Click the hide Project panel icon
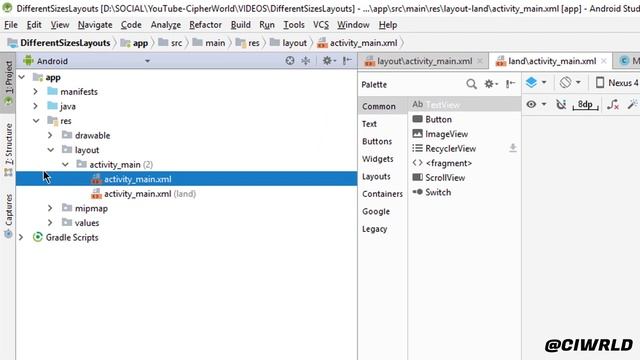Screen dimensions: 640x360 [x=347, y=61]
